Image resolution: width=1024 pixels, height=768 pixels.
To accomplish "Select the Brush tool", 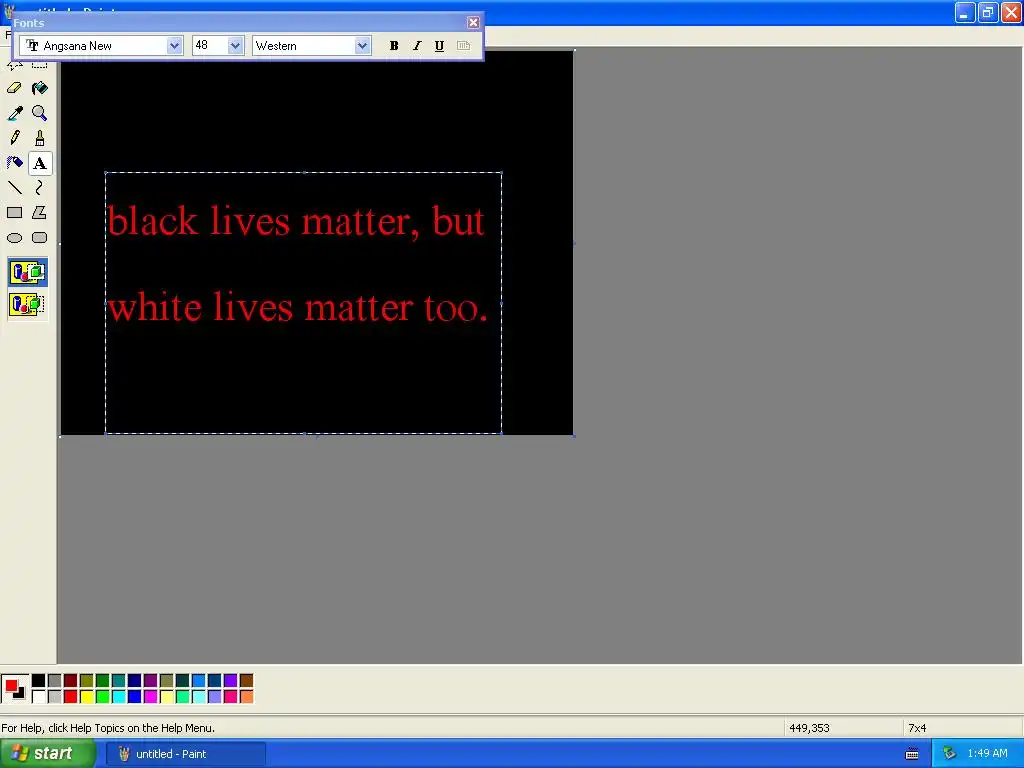I will click(40, 138).
